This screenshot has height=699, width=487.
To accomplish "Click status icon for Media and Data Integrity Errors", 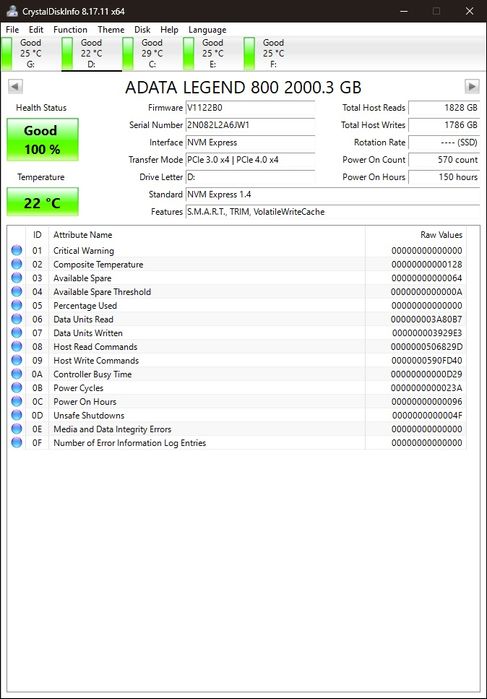I will (x=17, y=429).
